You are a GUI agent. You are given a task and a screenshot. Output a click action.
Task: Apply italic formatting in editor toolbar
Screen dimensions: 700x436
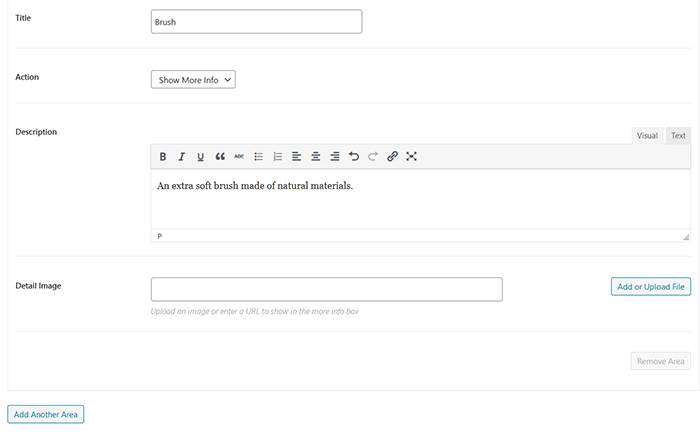pyautogui.click(x=182, y=157)
